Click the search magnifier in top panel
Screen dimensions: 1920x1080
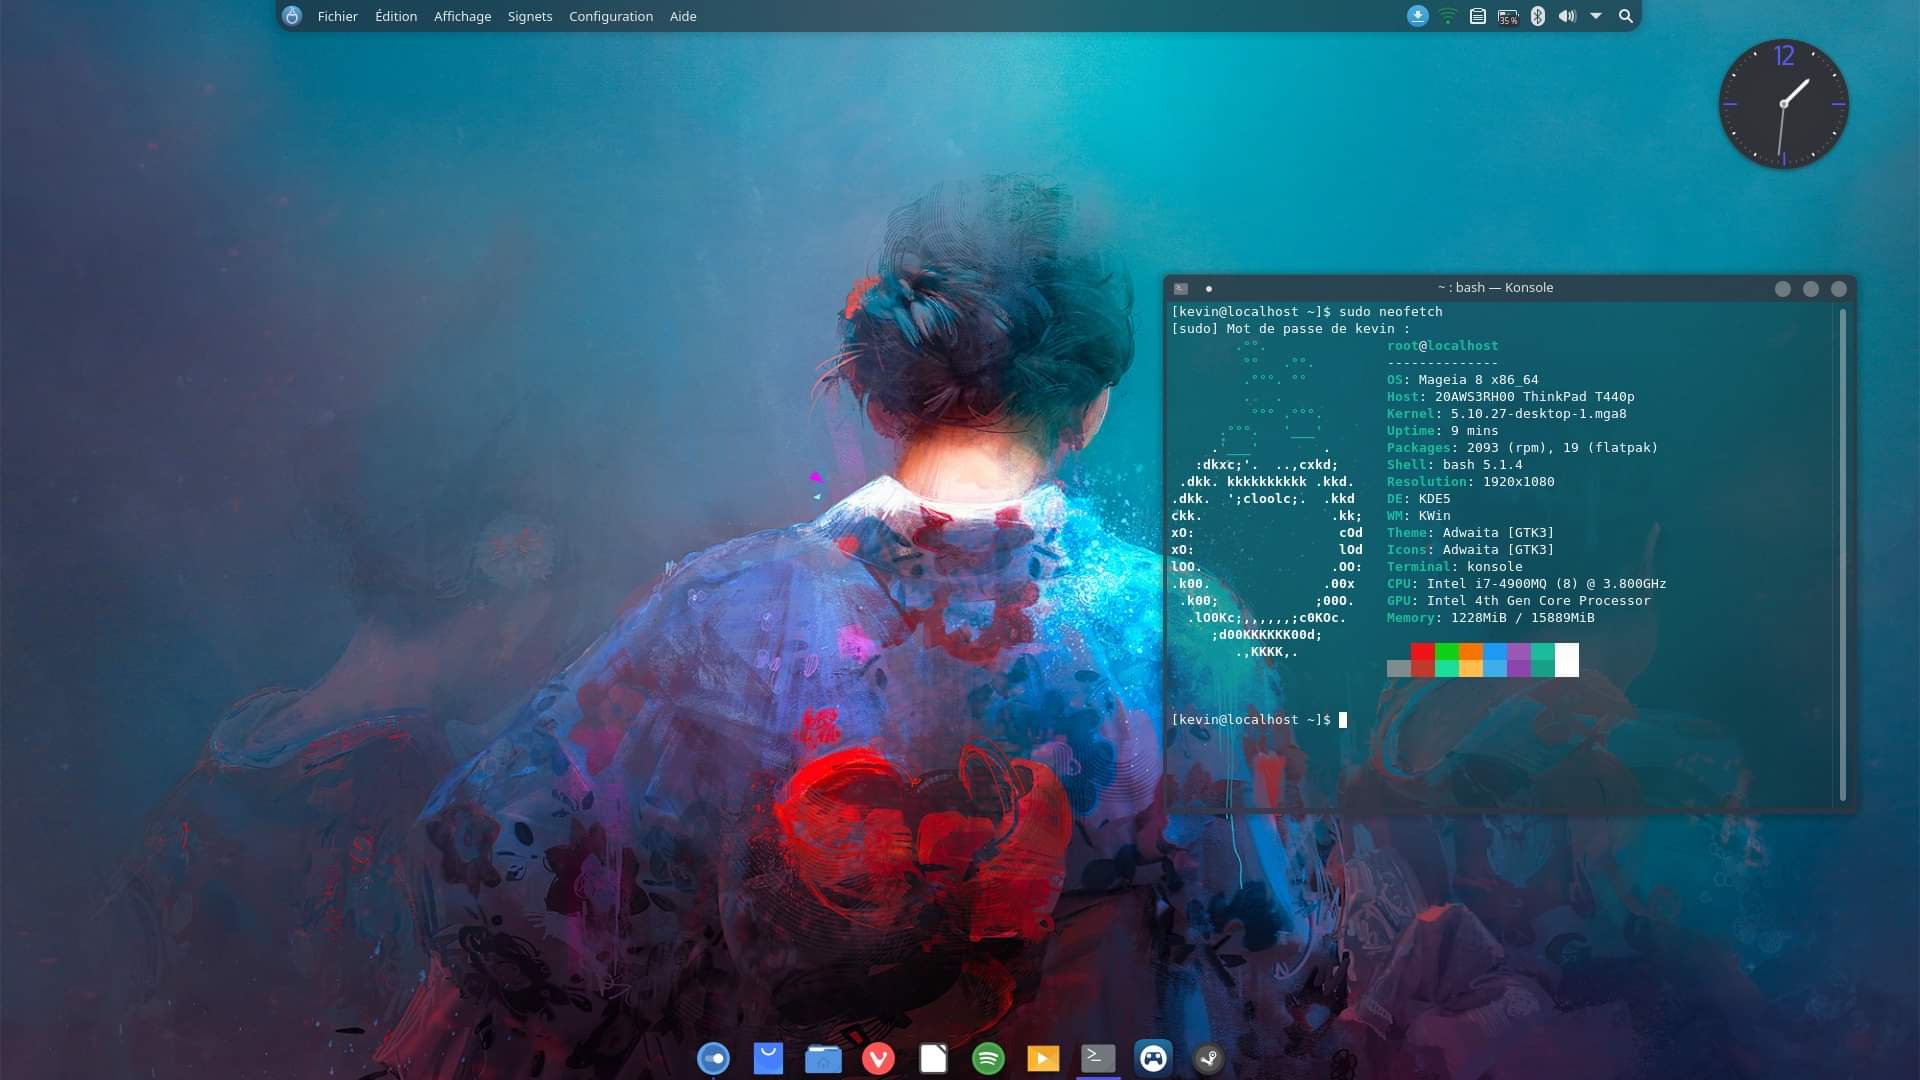tap(1626, 16)
